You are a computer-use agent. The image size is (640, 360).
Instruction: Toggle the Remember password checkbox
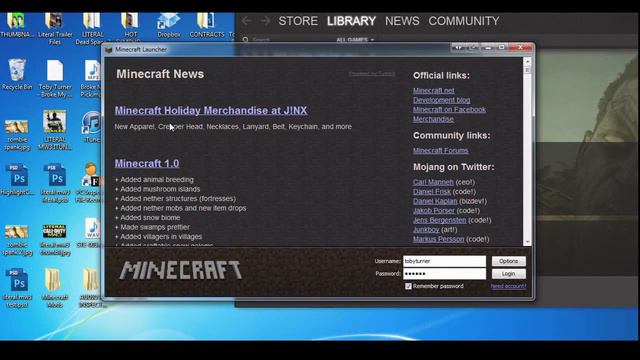click(x=408, y=286)
